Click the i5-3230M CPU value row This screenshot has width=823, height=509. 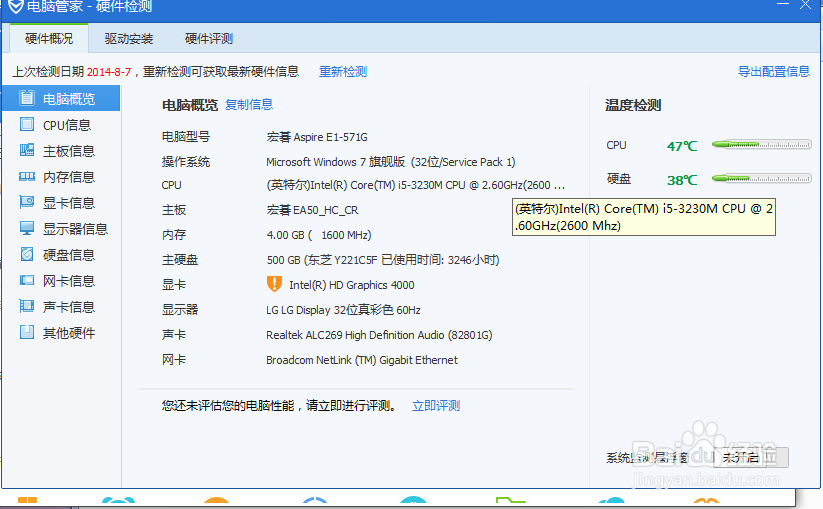415,185
